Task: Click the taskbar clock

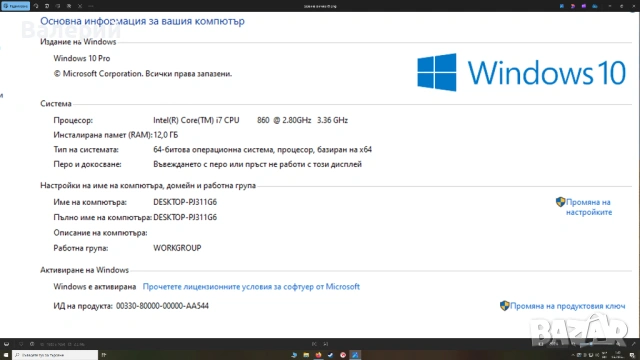Action: [x=618, y=355]
